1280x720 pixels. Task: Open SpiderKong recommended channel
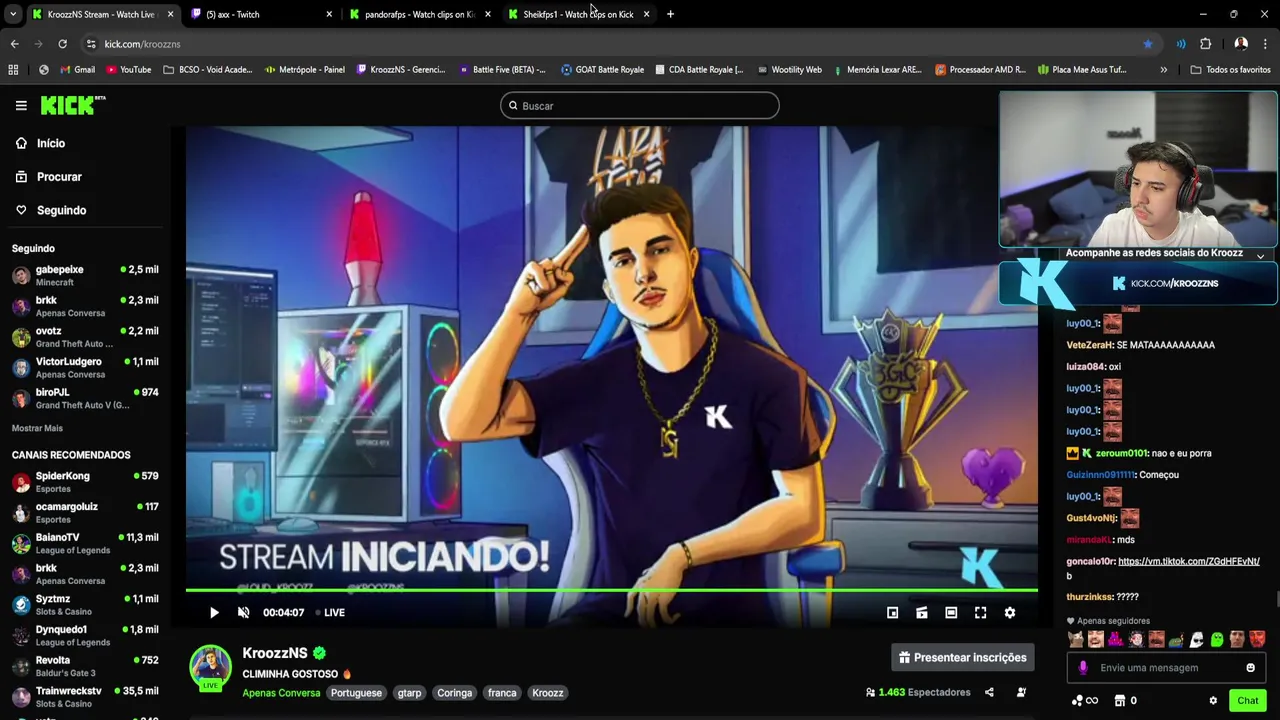pos(85,482)
